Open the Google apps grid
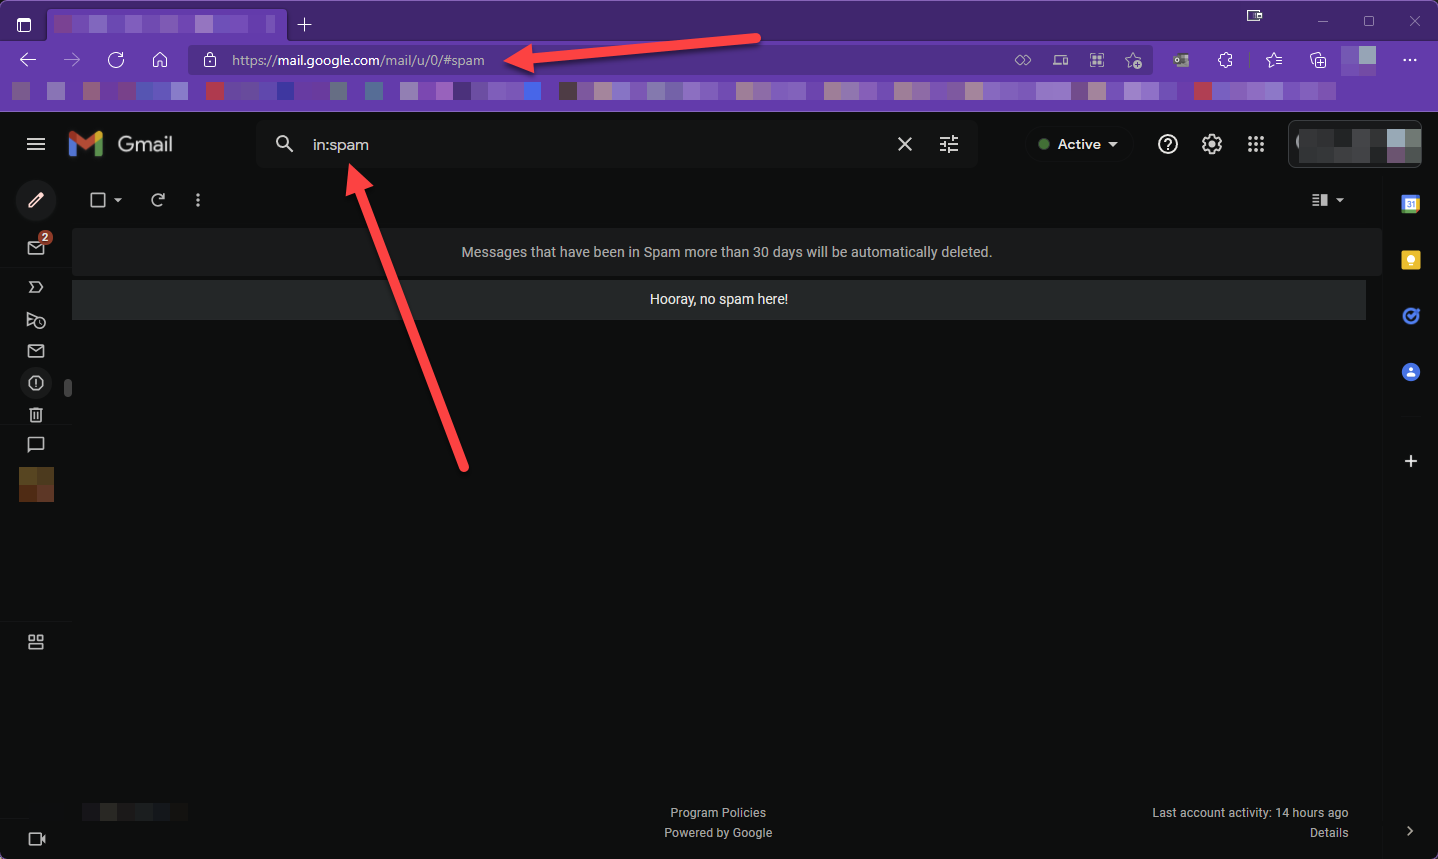Image resolution: width=1438 pixels, height=859 pixels. point(1256,144)
